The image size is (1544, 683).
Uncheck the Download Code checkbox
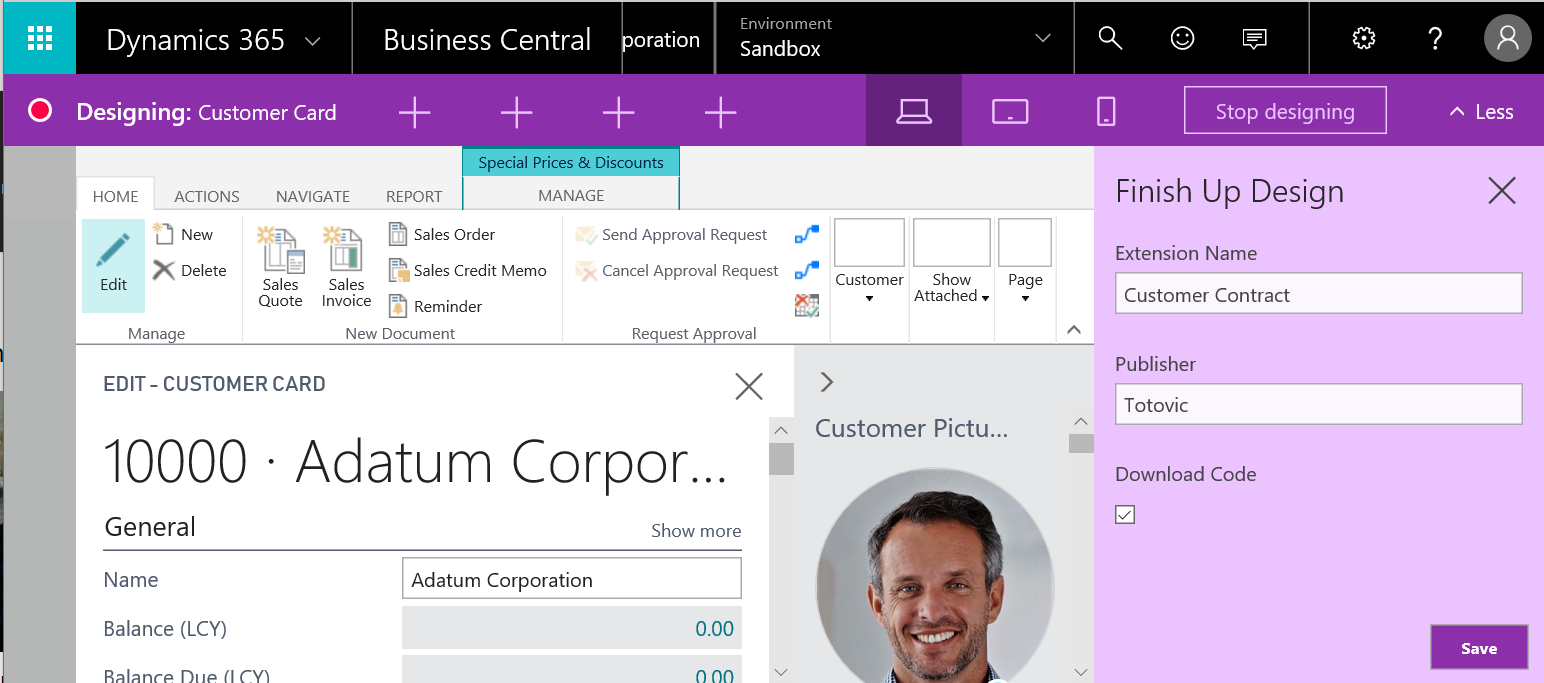coord(1124,514)
